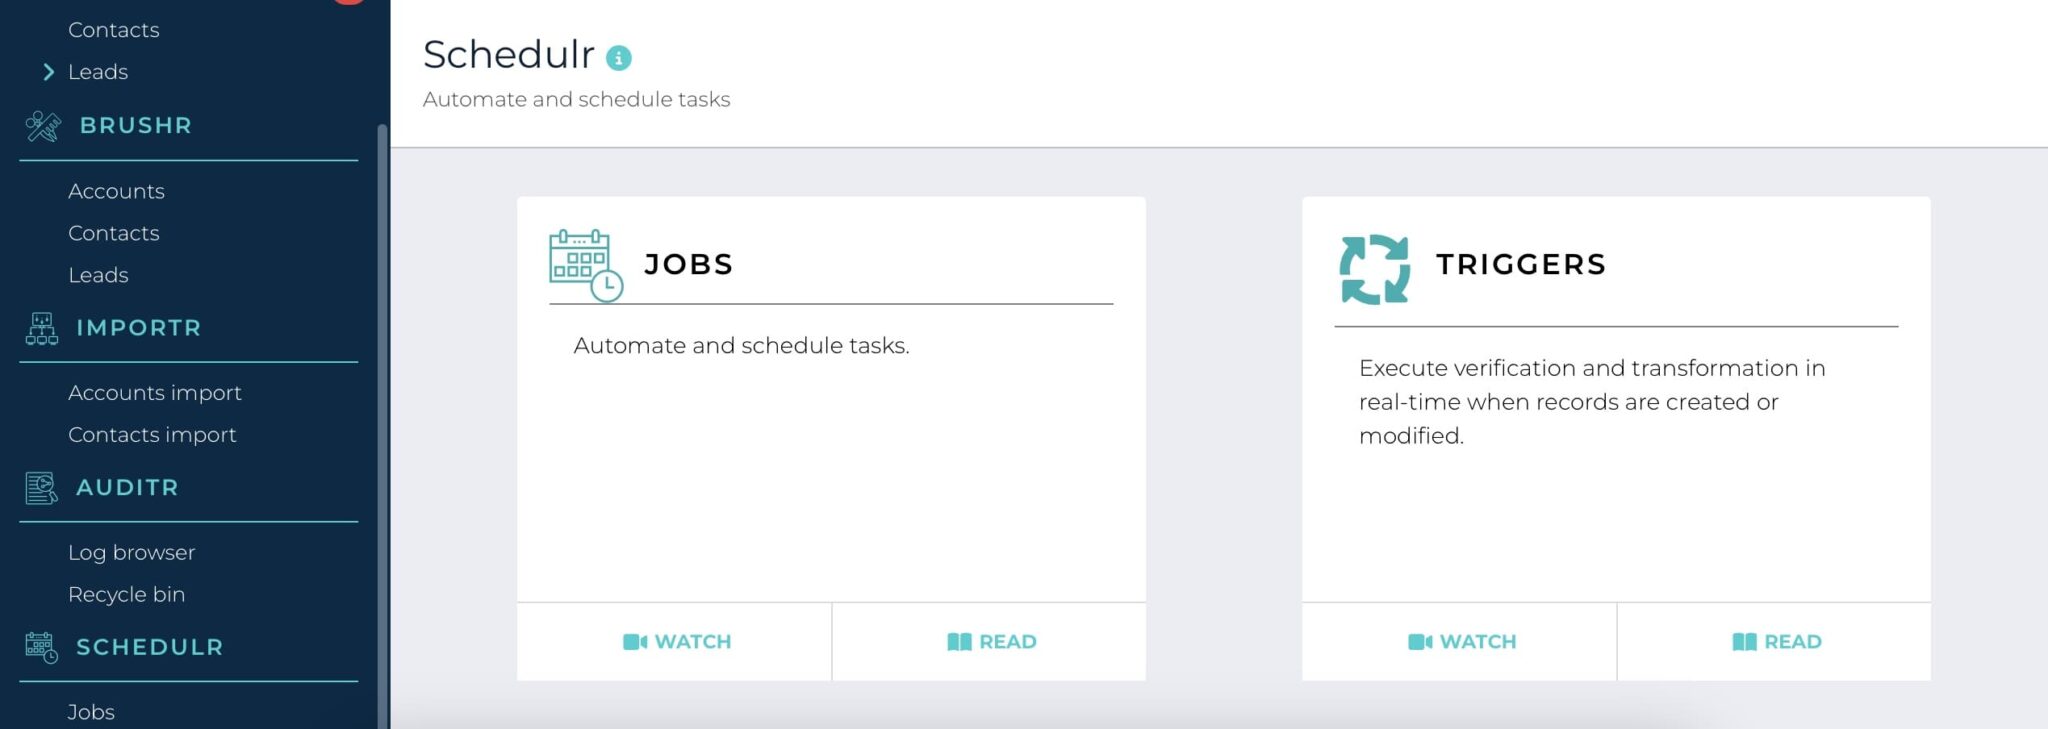Navigate to Accounts import
The width and height of the screenshot is (2048, 729).
pyautogui.click(x=154, y=392)
